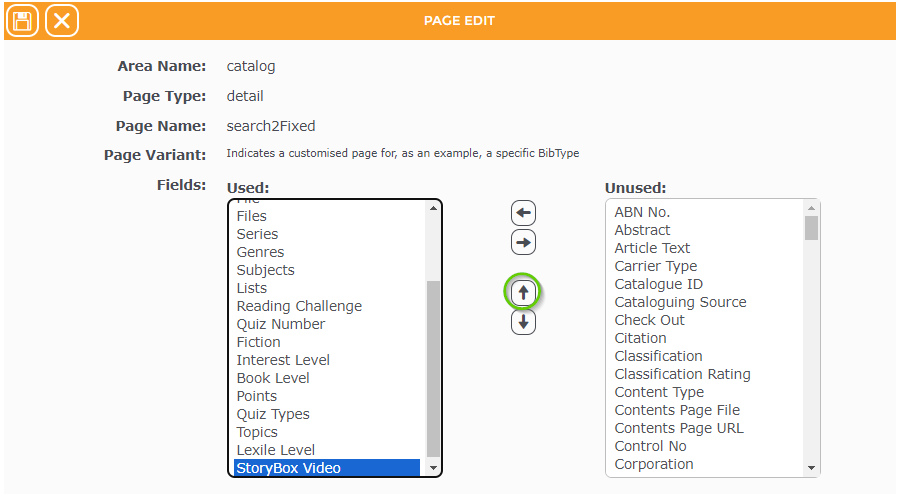Choose Classification Rating from Unused list
899x494 pixels.
click(x=682, y=374)
